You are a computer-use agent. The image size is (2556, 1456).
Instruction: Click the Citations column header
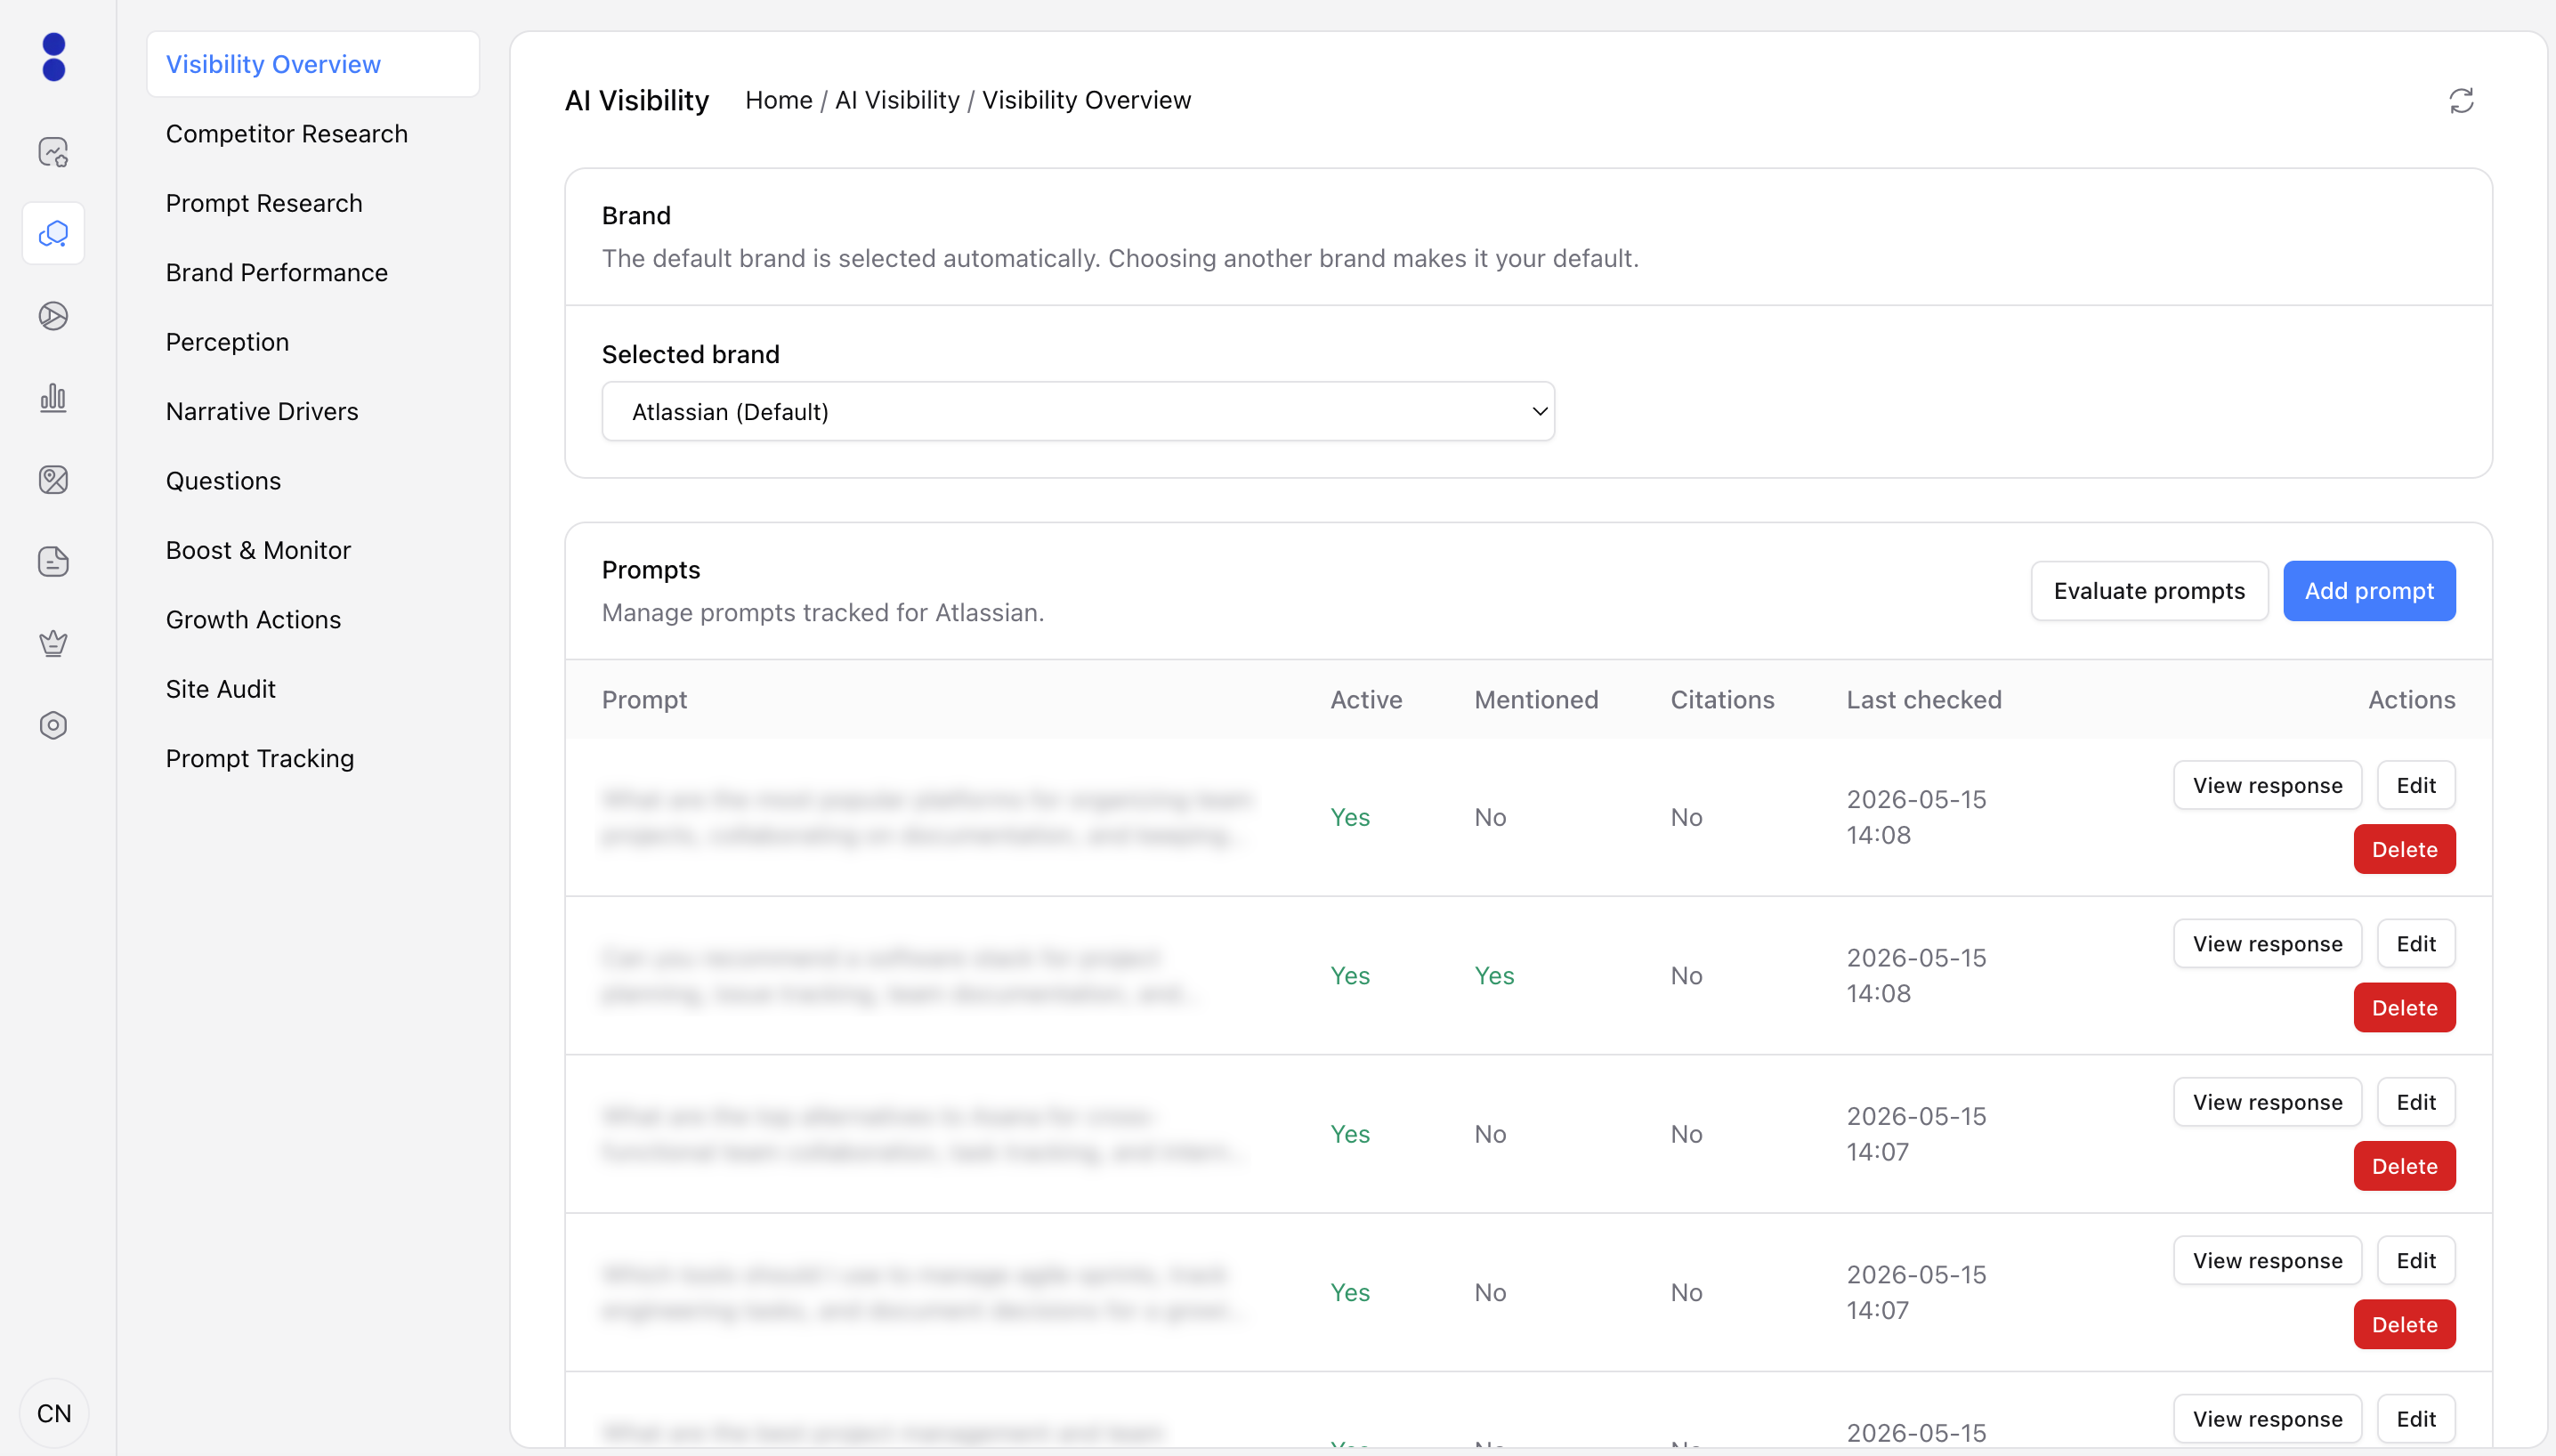tap(1722, 700)
